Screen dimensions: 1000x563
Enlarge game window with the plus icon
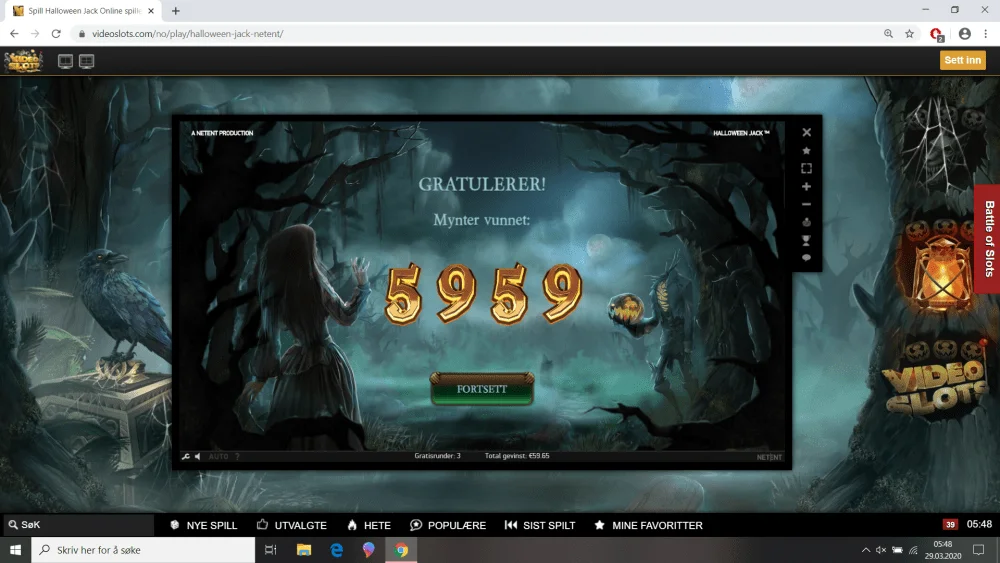806,186
